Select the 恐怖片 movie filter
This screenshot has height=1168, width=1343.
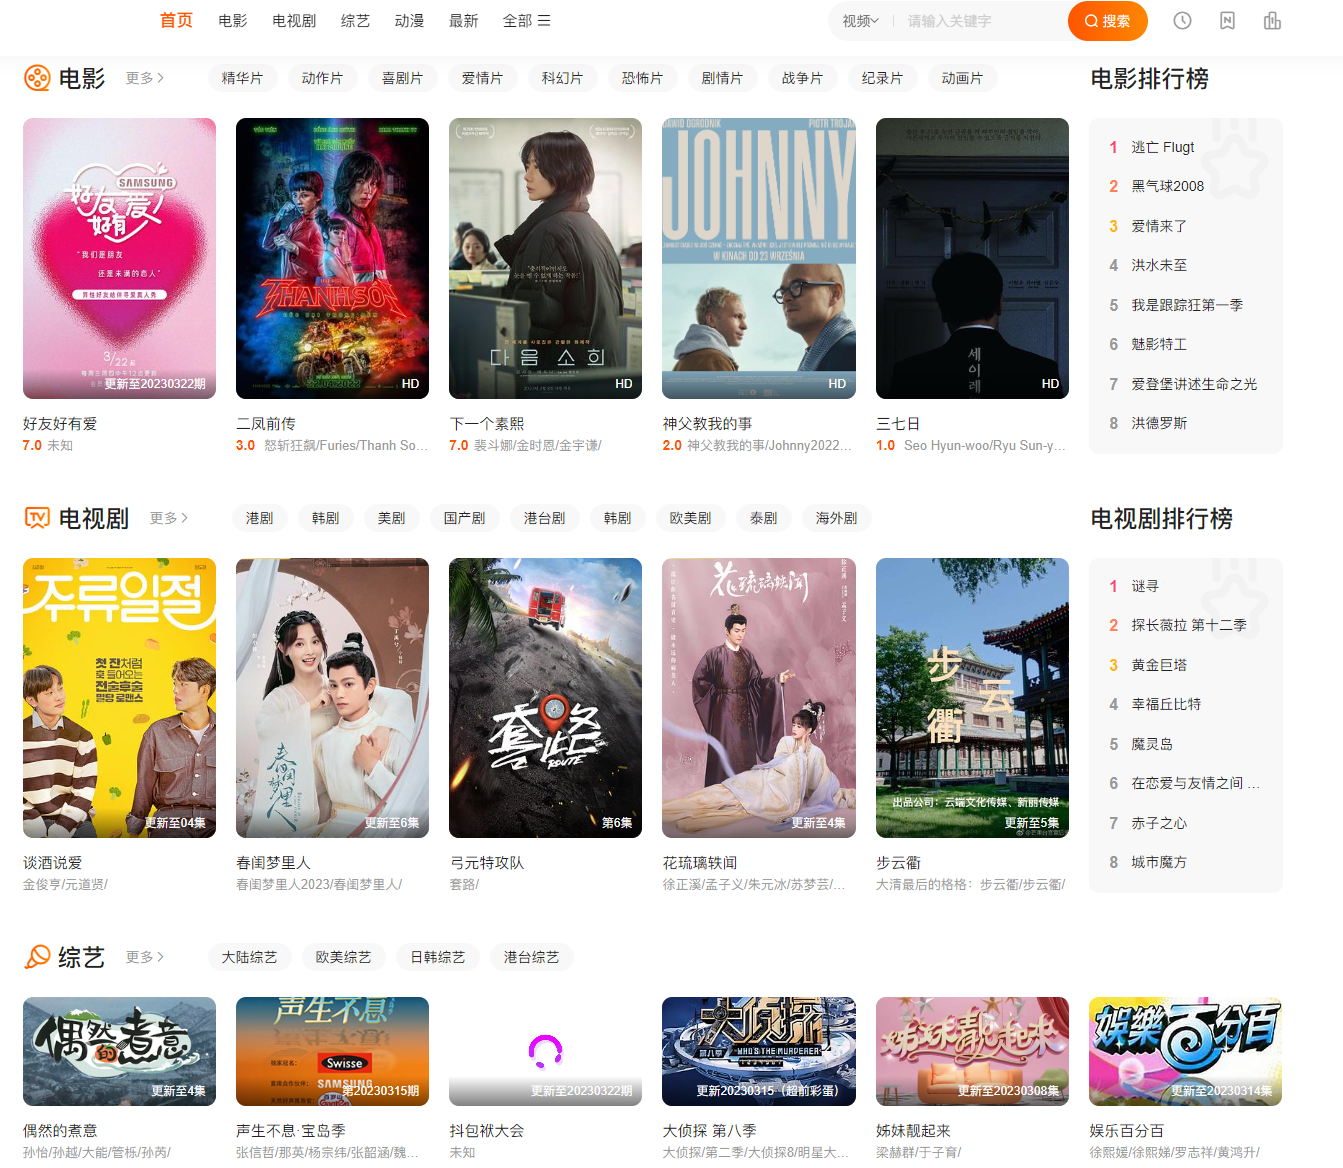(x=642, y=78)
